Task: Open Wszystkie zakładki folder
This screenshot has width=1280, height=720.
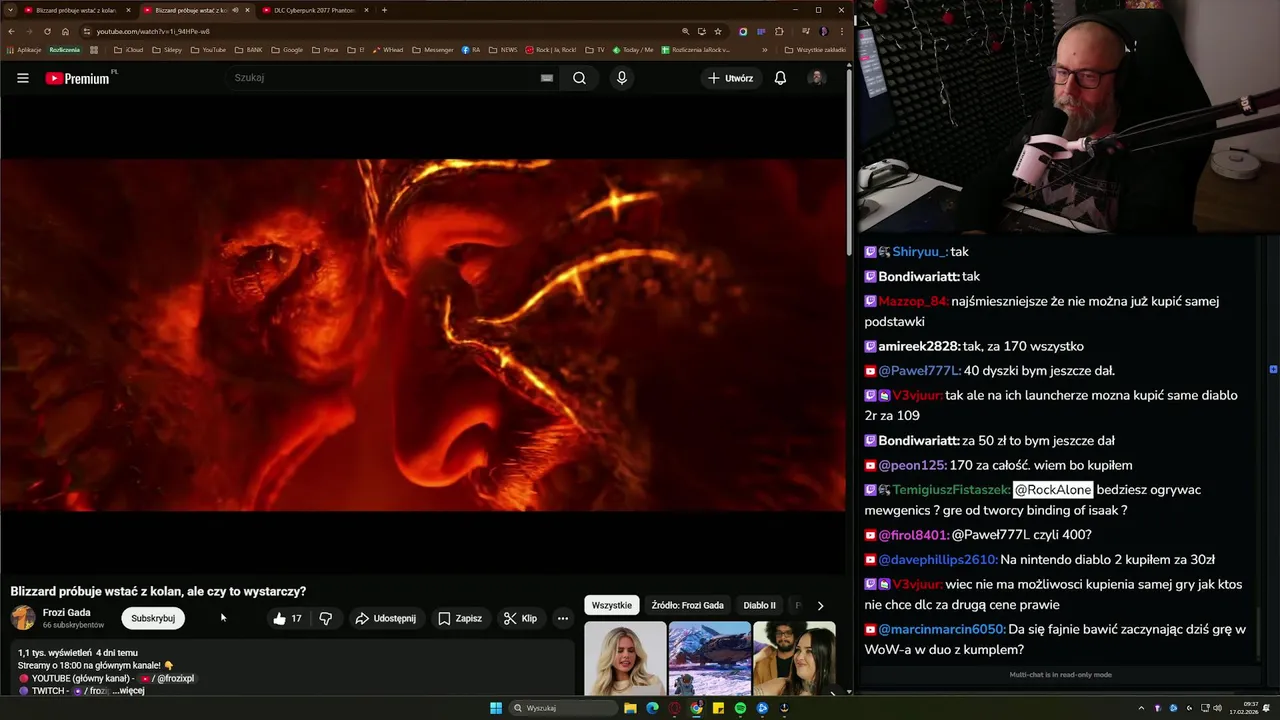Action: click(x=816, y=49)
